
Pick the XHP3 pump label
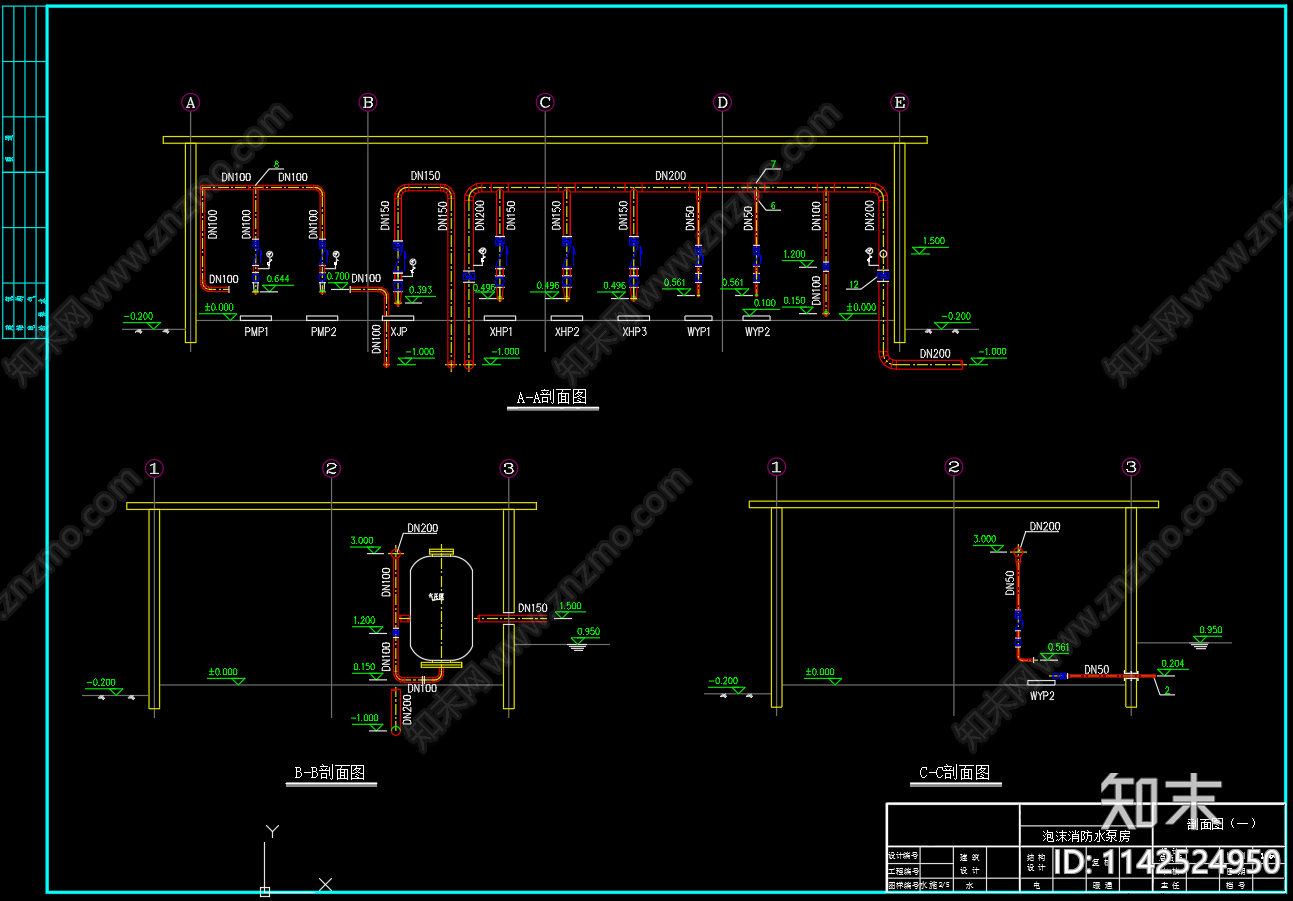pos(634,332)
